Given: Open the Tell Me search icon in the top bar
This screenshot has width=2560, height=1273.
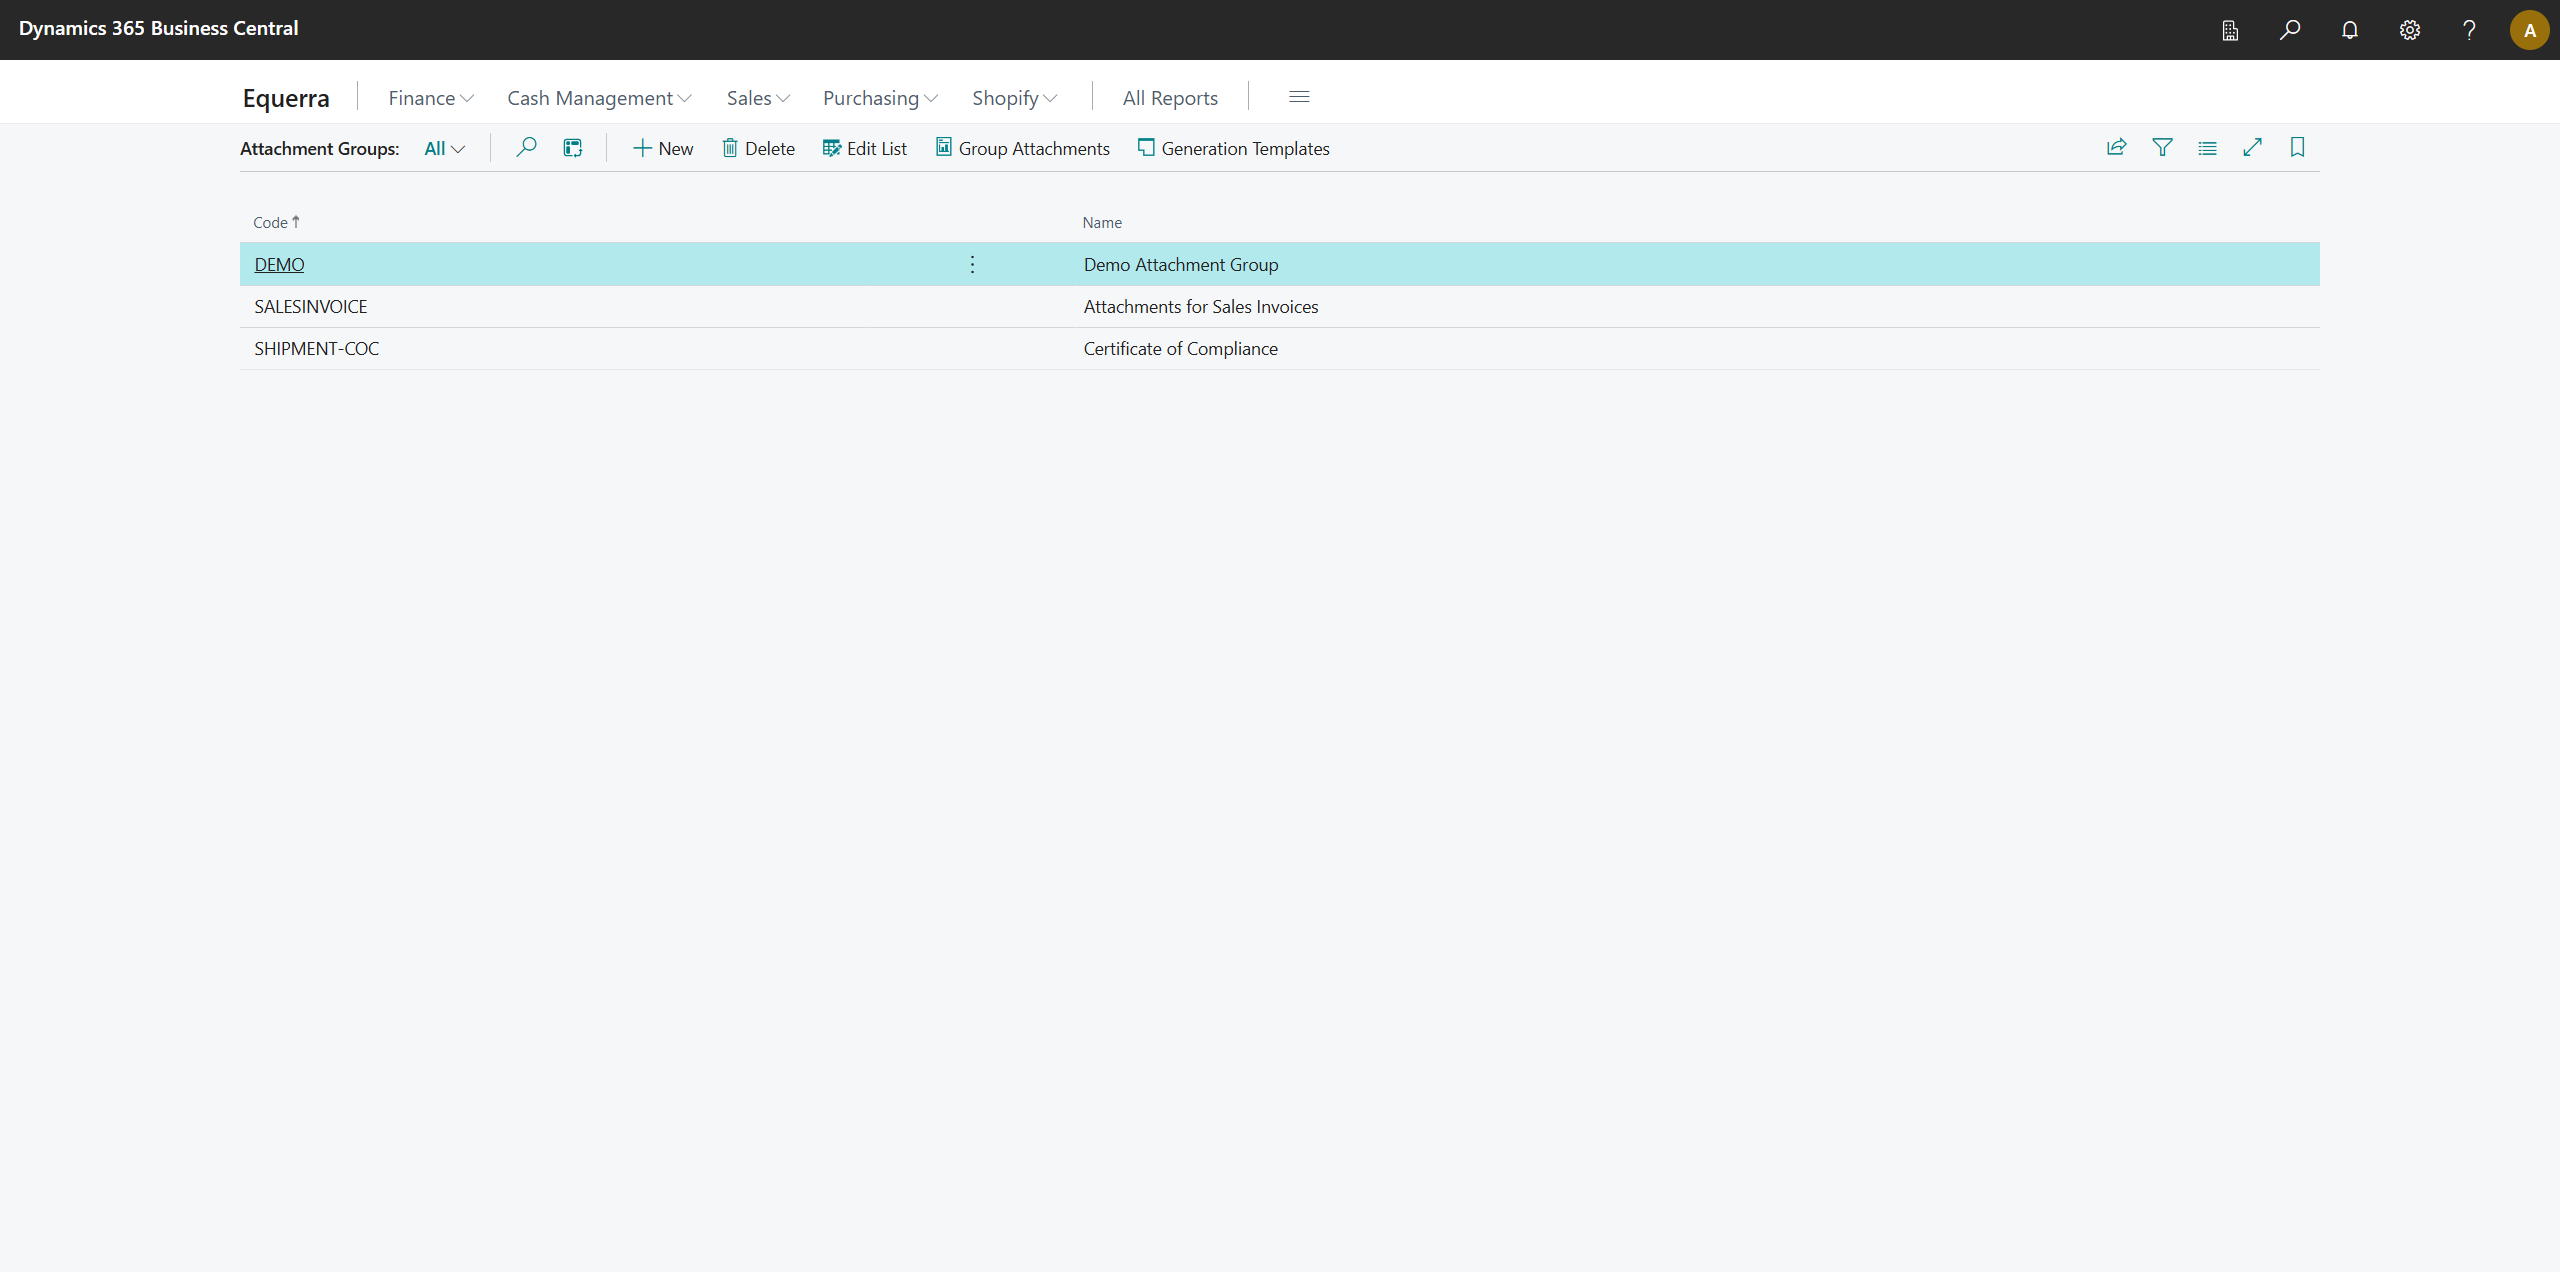Looking at the screenshot, I should click(2290, 30).
